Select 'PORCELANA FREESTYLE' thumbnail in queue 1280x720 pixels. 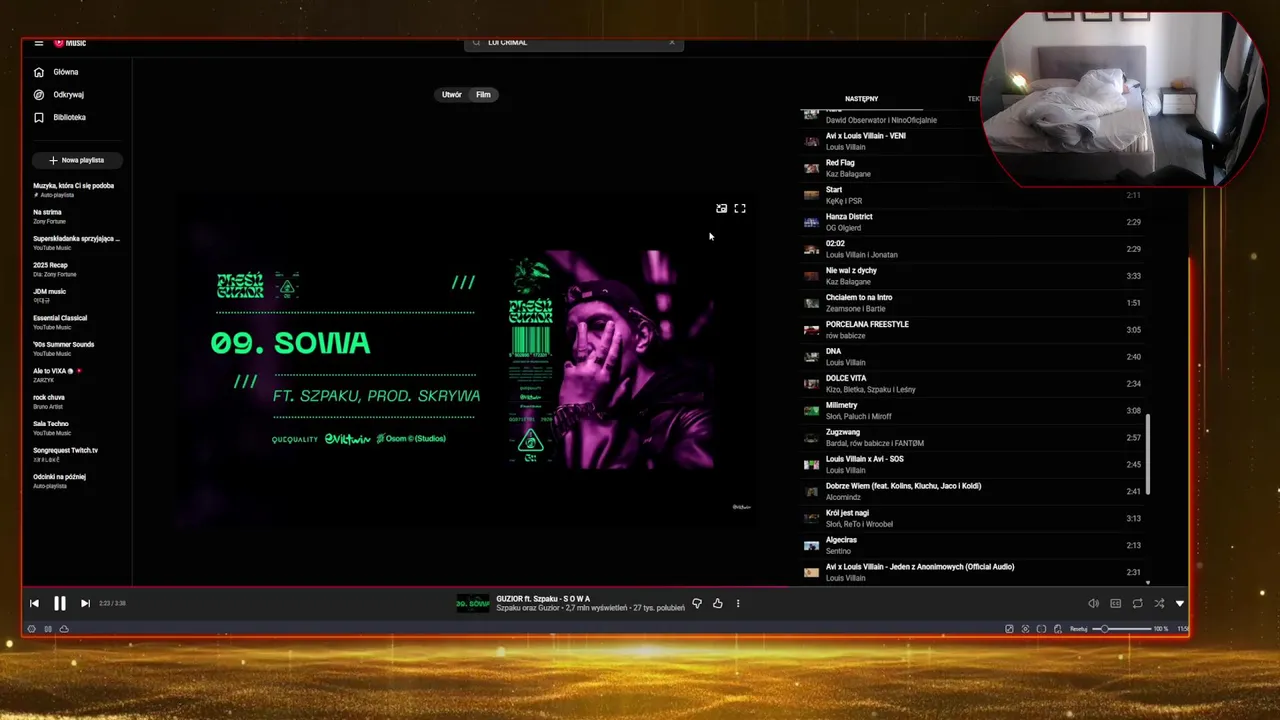[x=811, y=330]
